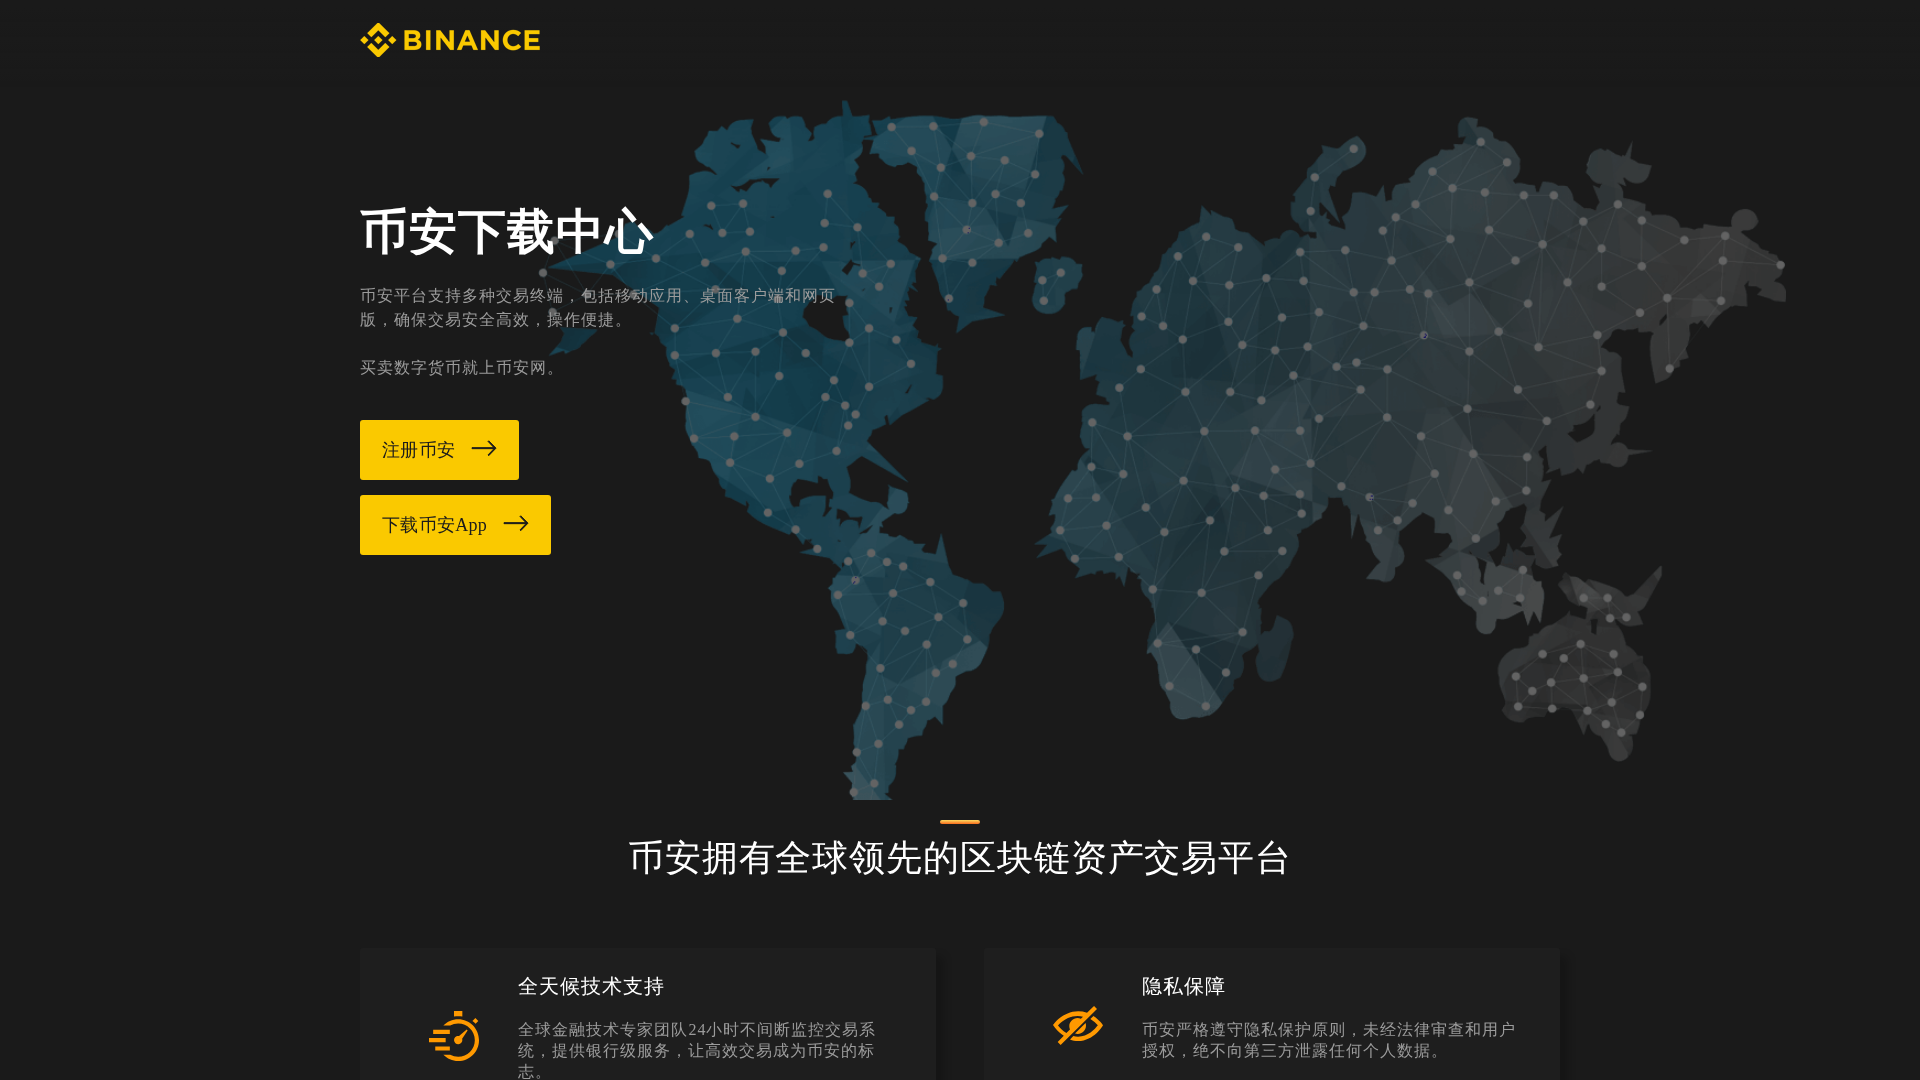The image size is (1920, 1080).
Task: Click the stopwatch icon for 全天候技术支持
Action: click(x=455, y=1036)
